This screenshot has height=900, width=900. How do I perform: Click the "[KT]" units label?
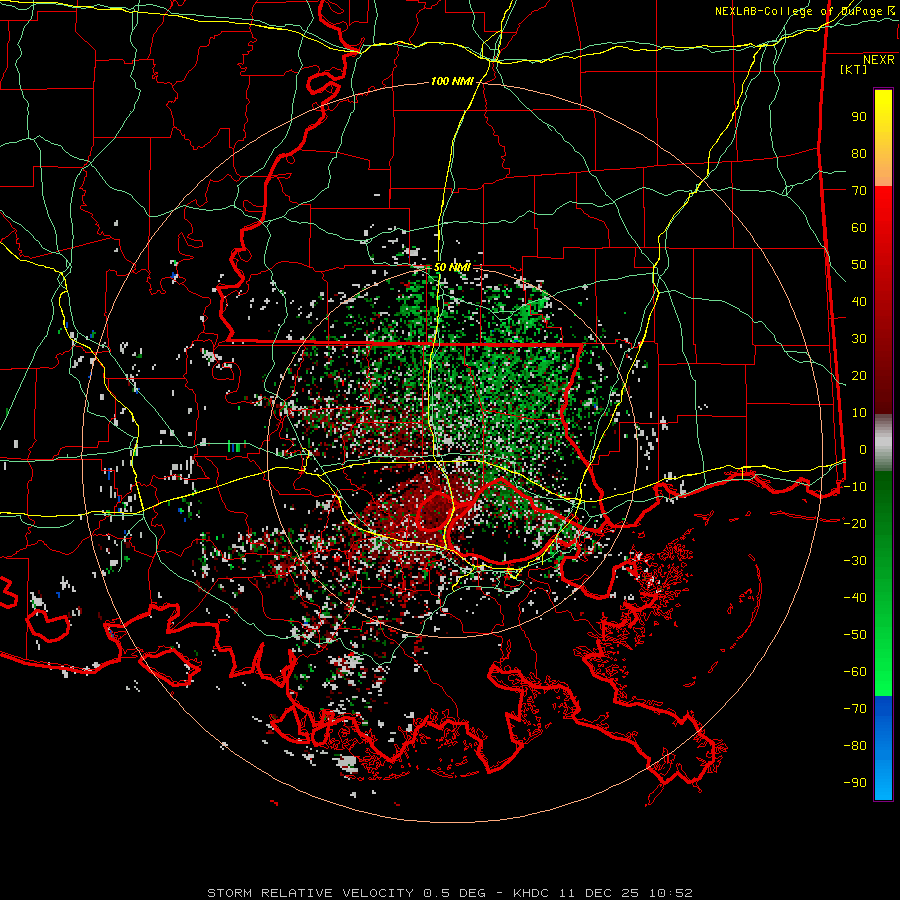pyautogui.click(x=854, y=69)
